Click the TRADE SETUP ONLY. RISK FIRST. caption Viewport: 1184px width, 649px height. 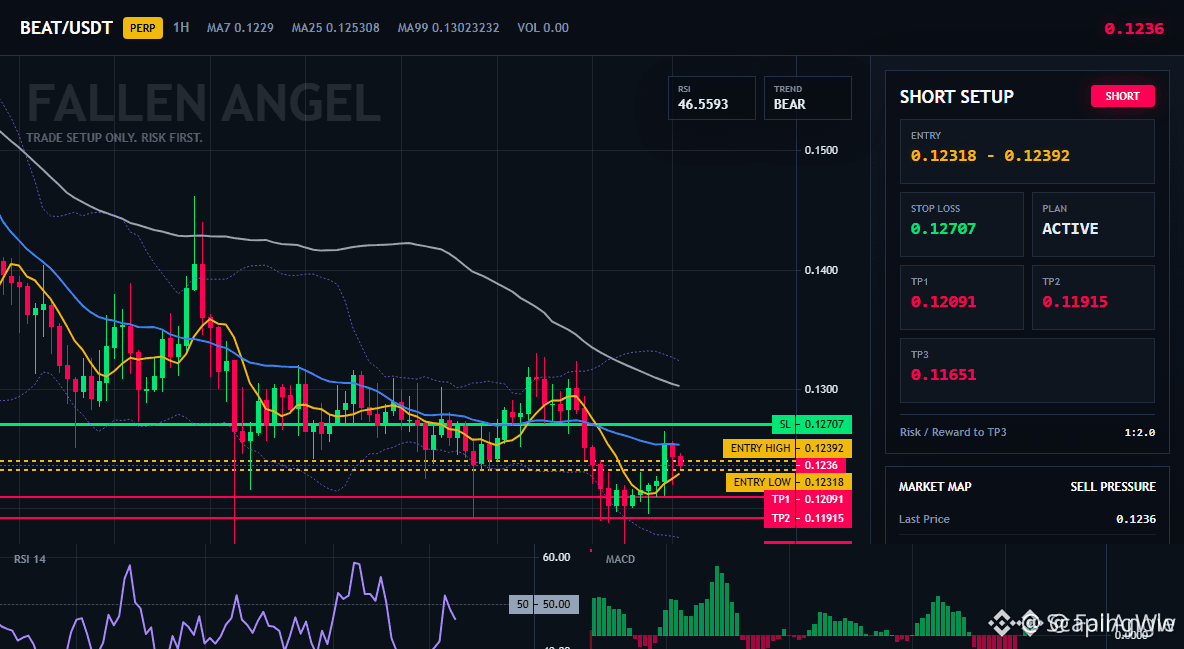coord(114,138)
